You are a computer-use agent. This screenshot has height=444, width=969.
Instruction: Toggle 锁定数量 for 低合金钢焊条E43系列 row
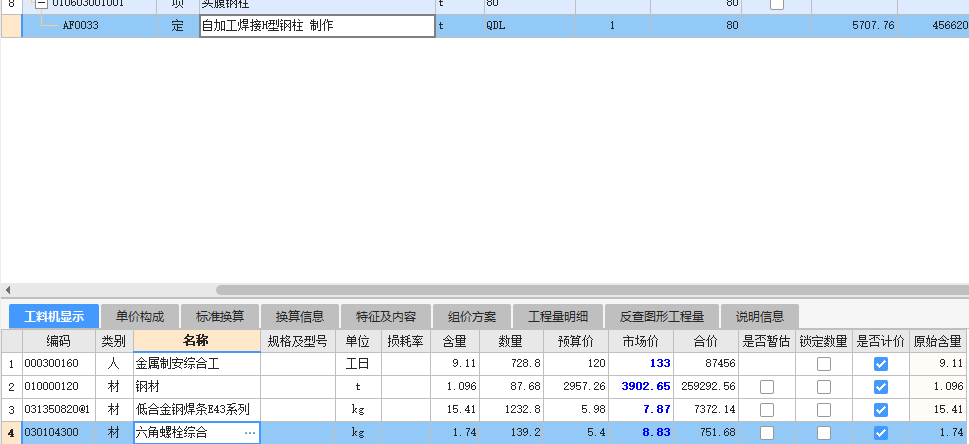[824, 410]
